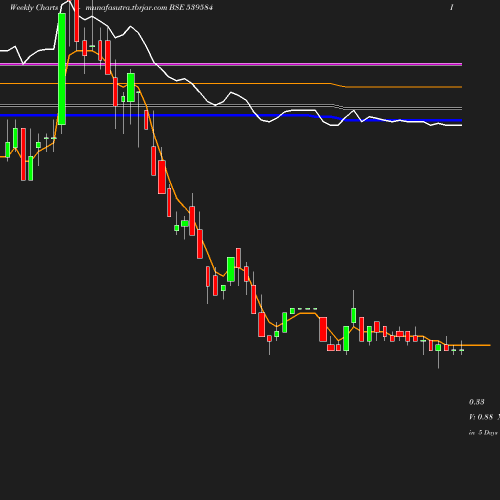The image size is (500, 500).
Task: Click the tallest green candlestick near the chart's left peak
Action: tap(62, 69)
